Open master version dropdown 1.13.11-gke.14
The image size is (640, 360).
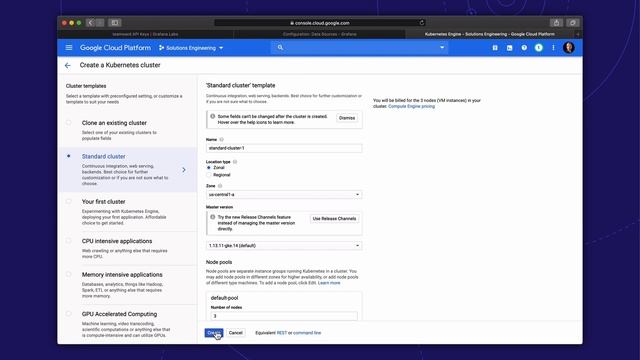(x=284, y=246)
